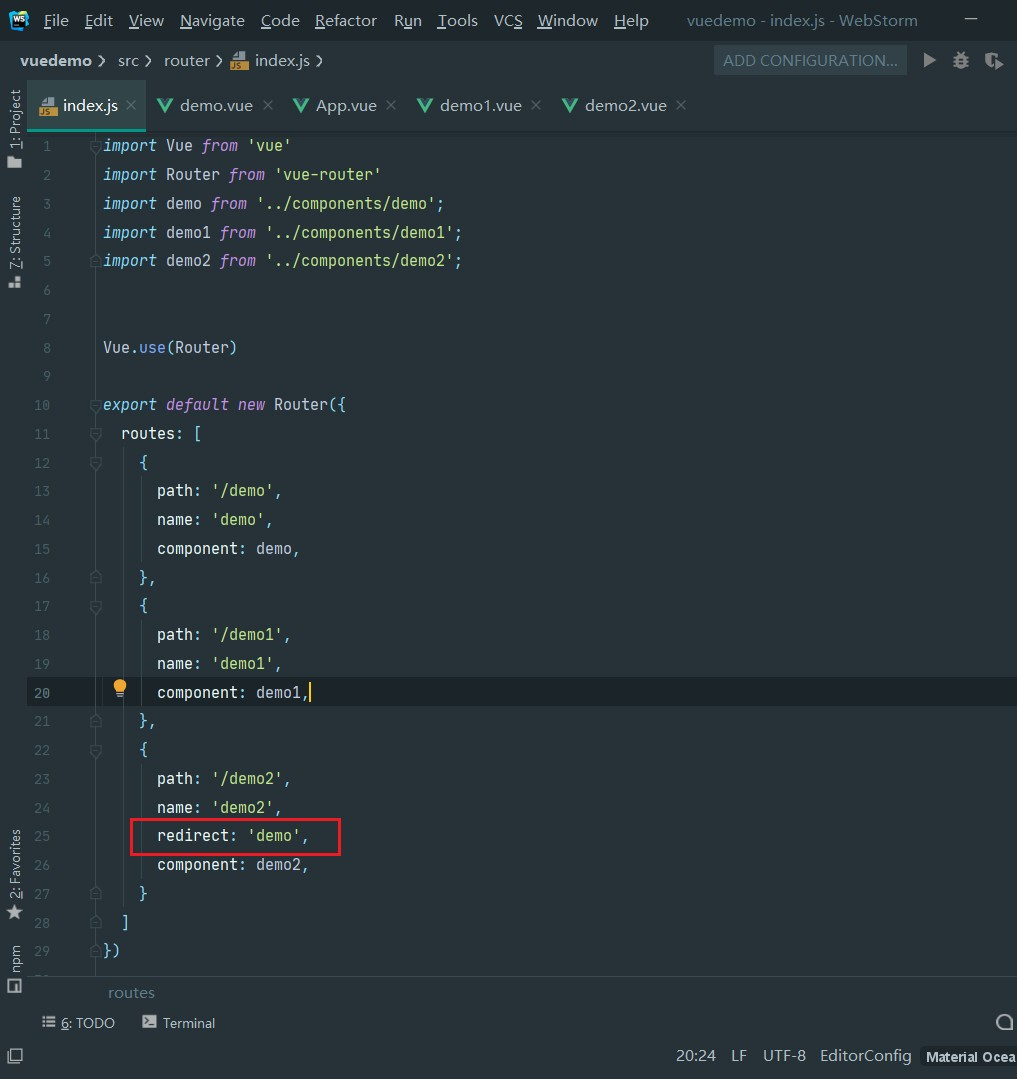Open the Material Oceanic theme switcher
Screen dimensions: 1017x1079
coord(970,1056)
